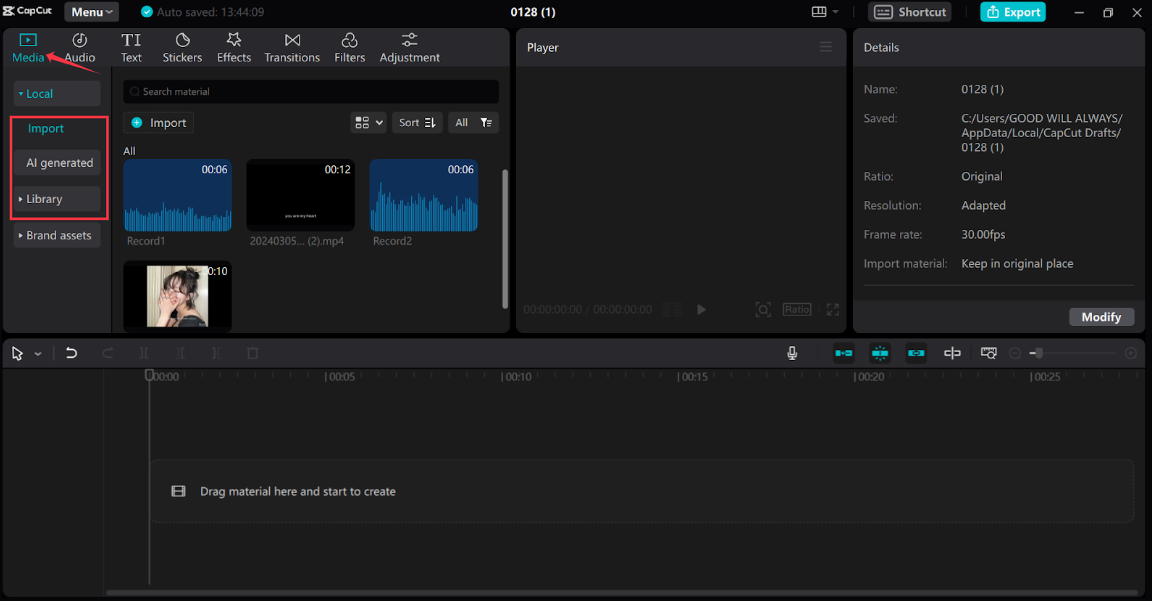Click the Auto saved status text

pyautogui.click(x=210, y=12)
